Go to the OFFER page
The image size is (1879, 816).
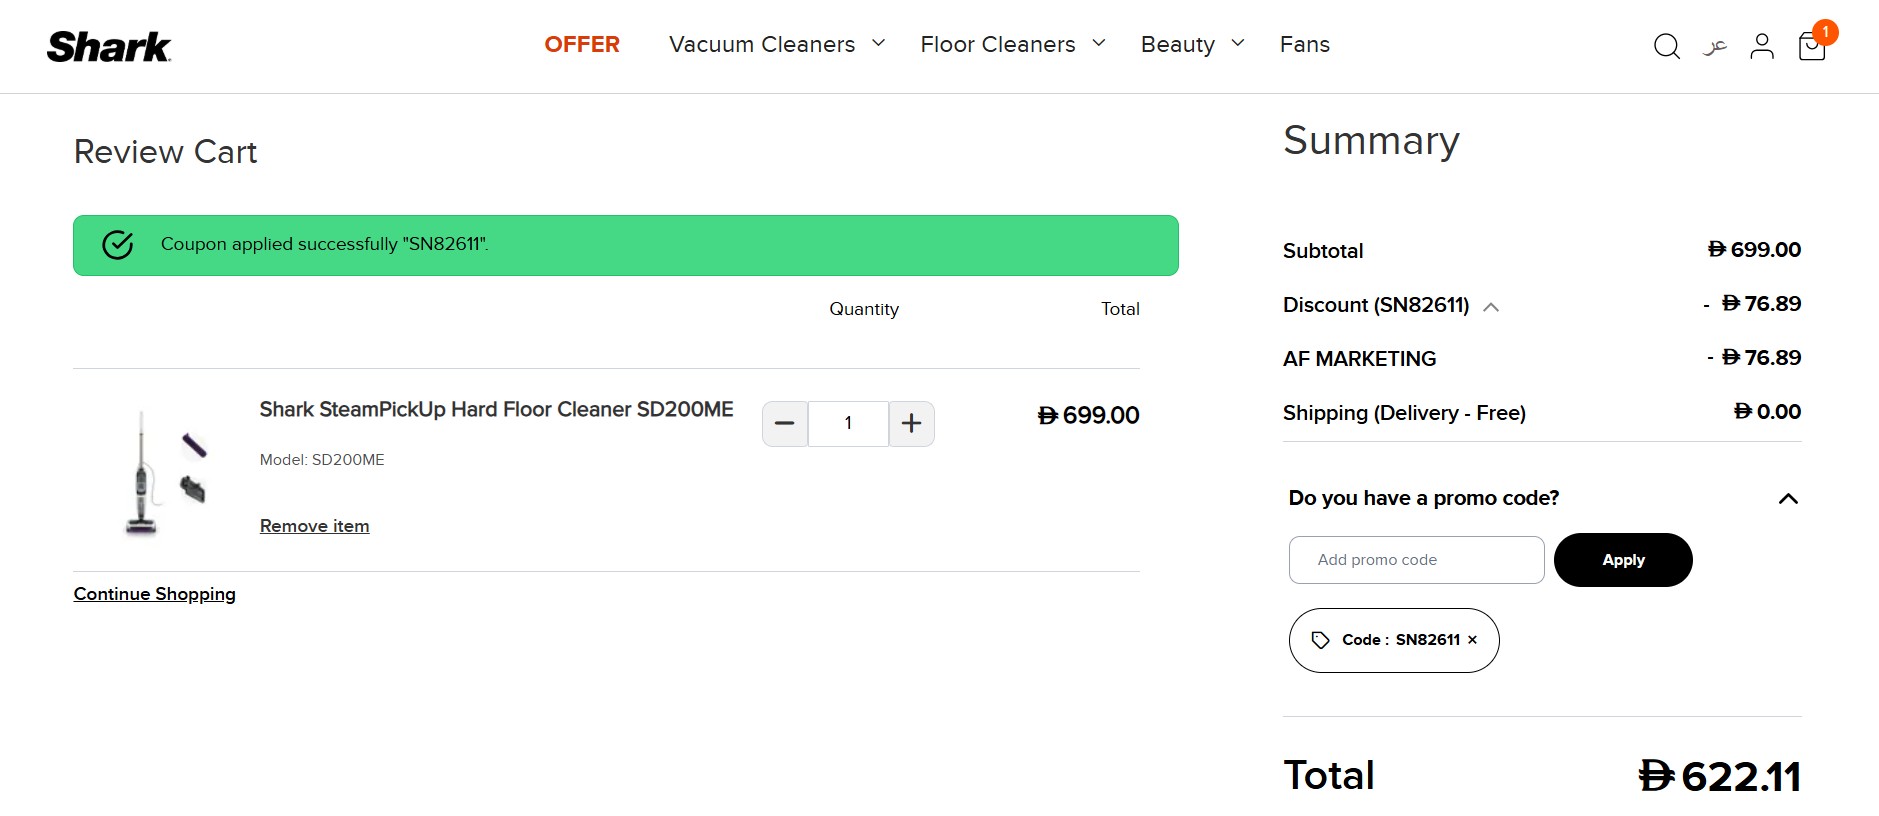[582, 44]
